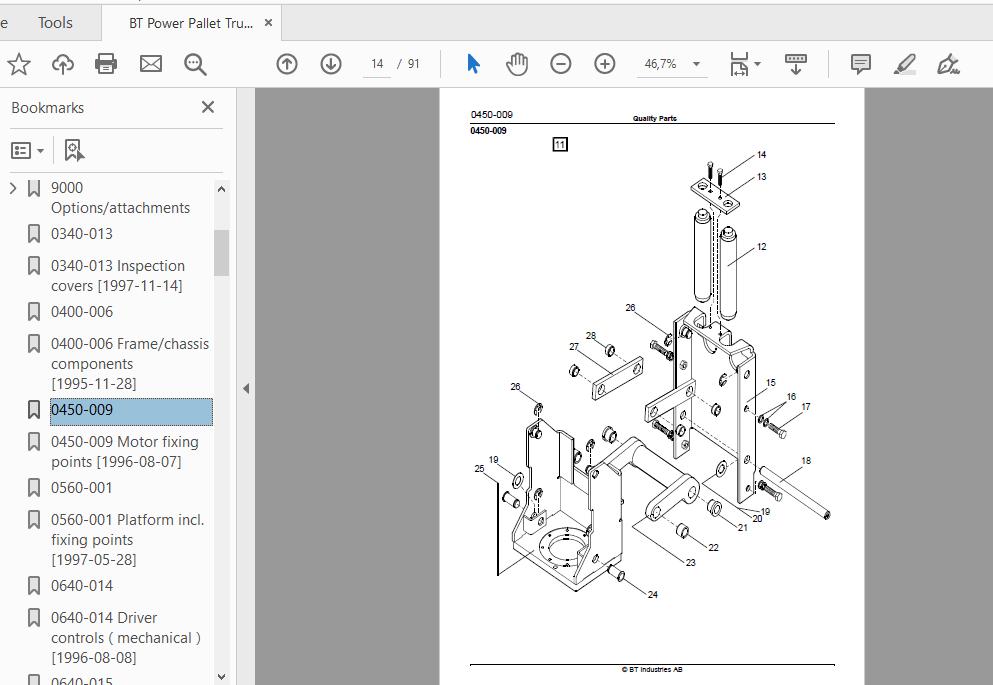Open the 46,7% zoom level dropdown
The width and height of the screenshot is (993, 685).
click(x=696, y=64)
